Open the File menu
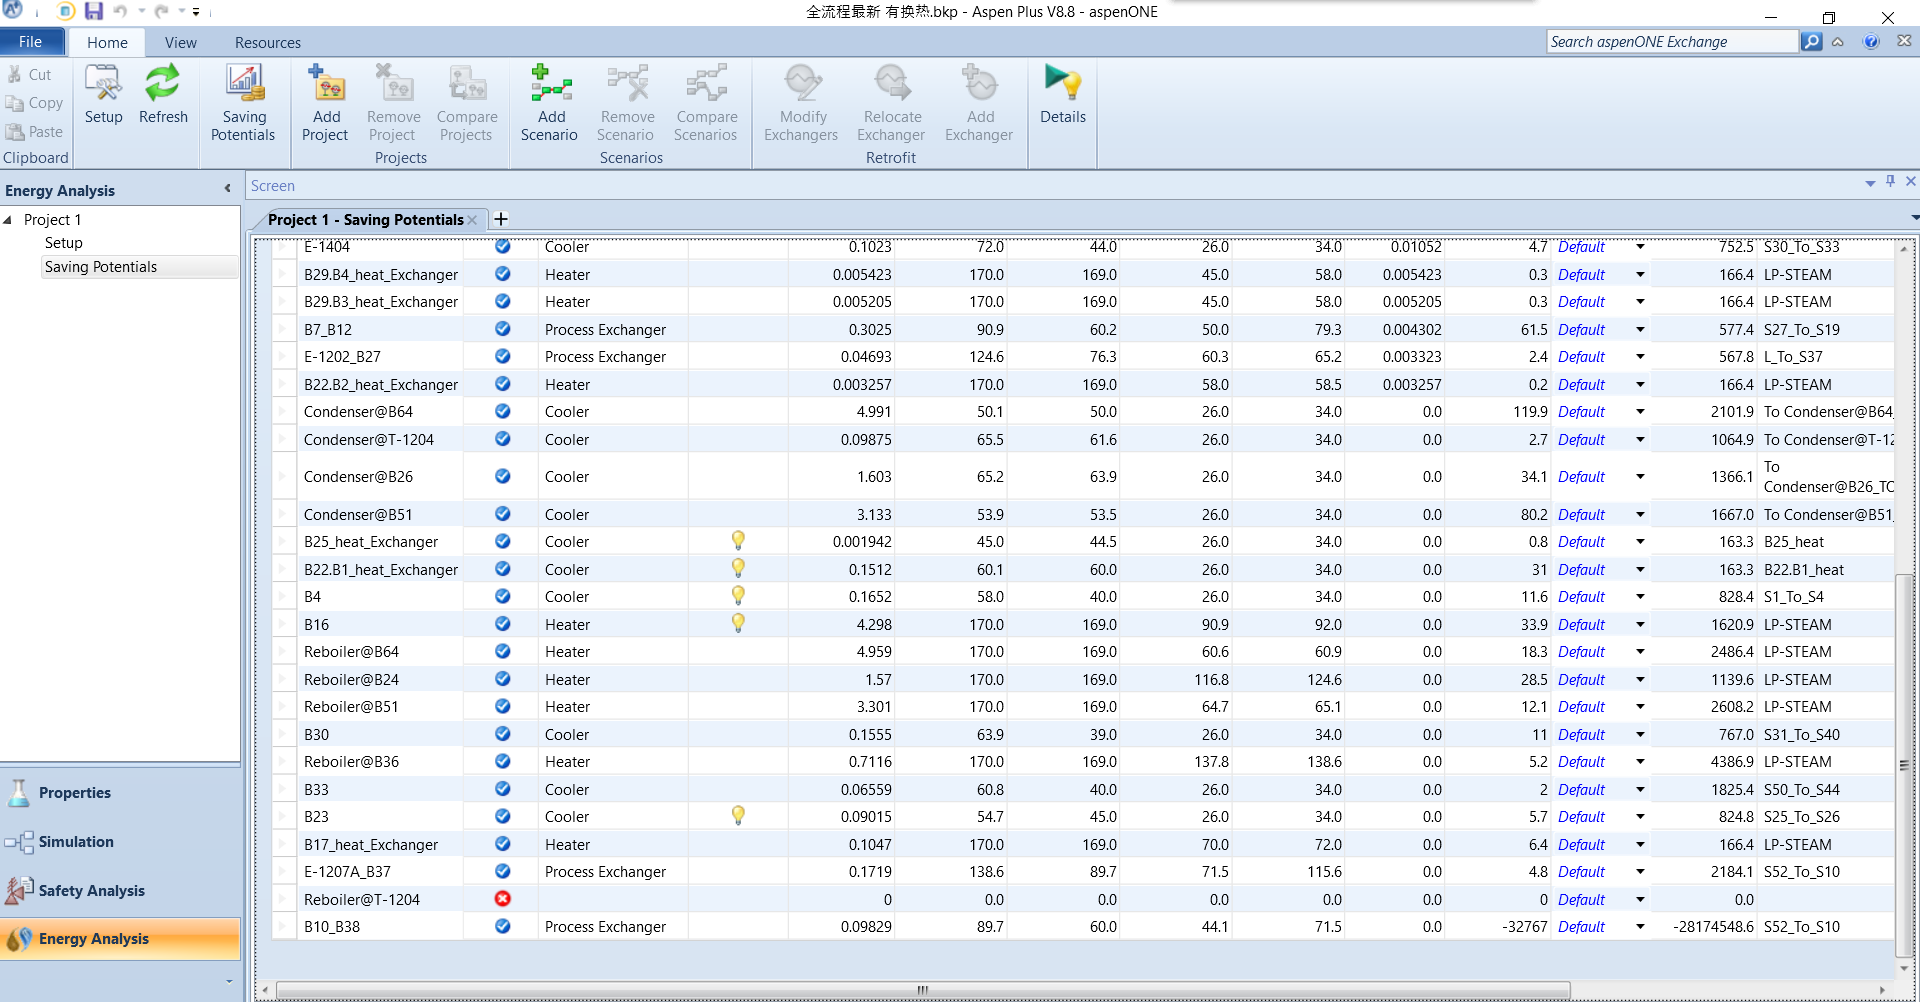Viewport: 1920px width, 1002px height. (31, 42)
